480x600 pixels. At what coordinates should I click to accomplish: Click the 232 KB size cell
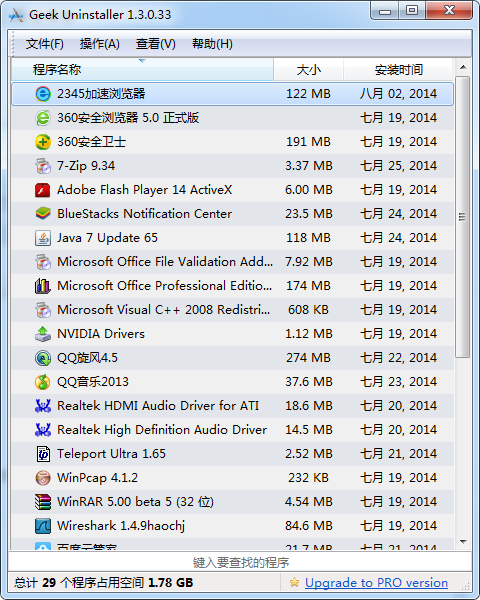tap(308, 478)
